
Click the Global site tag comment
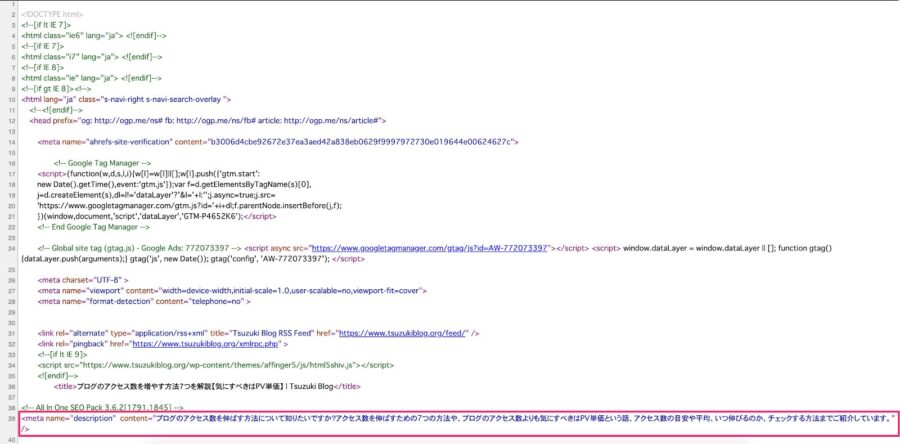[x=139, y=248]
